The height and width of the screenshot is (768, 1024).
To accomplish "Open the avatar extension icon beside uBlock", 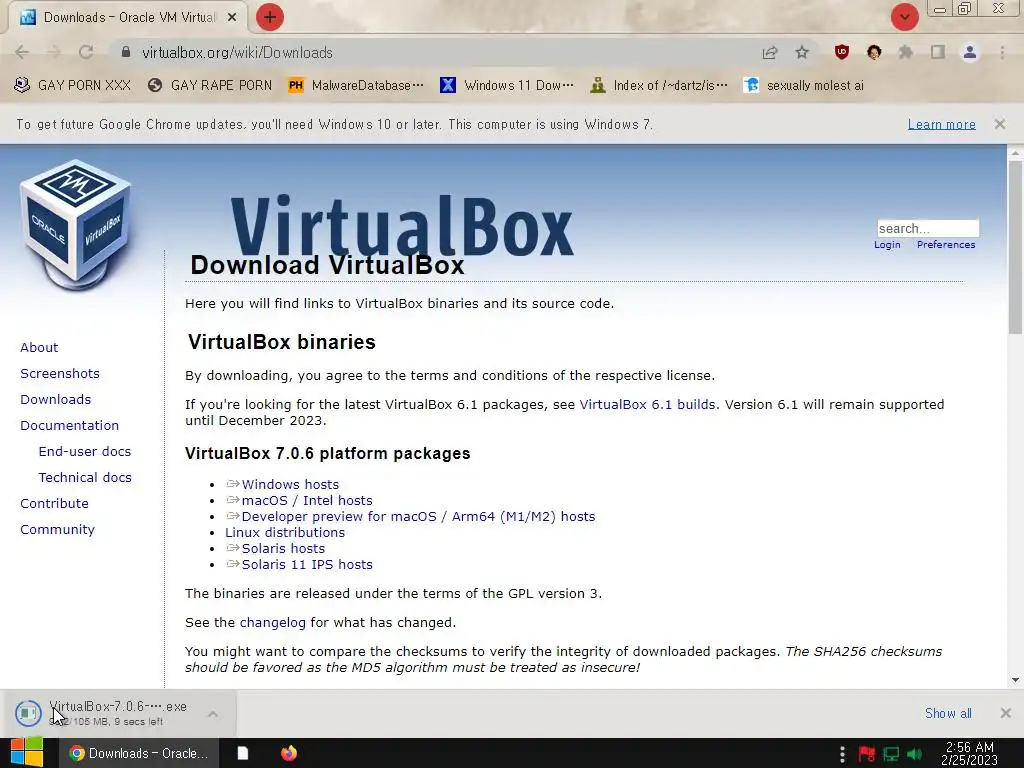I will (x=874, y=52).
